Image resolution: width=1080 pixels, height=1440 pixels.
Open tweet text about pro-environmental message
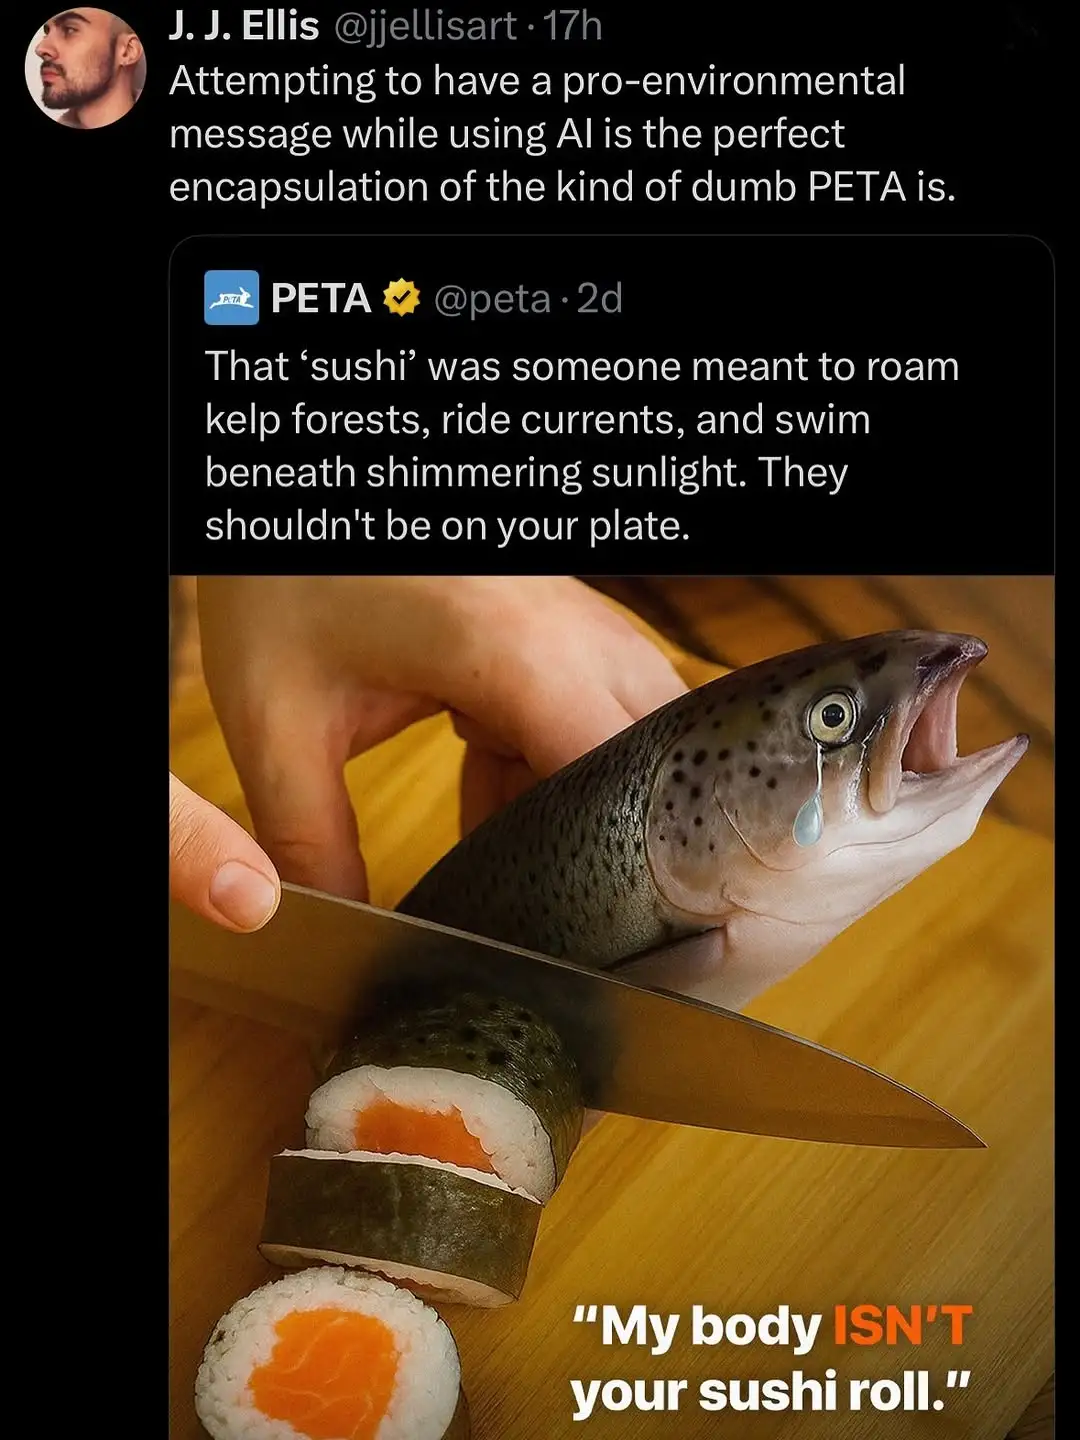[562, 133]
